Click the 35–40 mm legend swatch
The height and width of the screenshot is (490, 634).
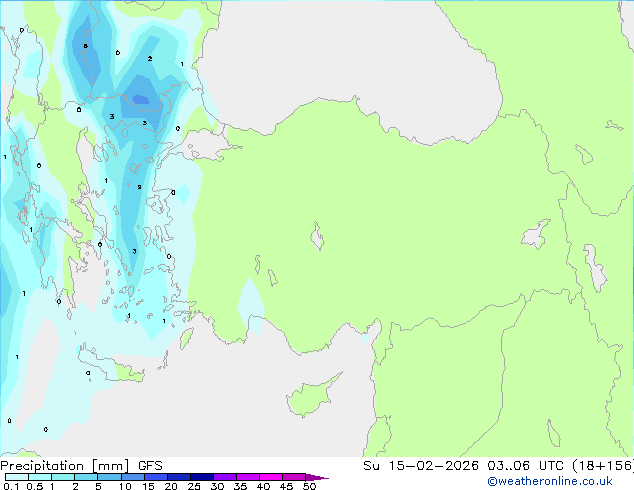pos(247,477)
